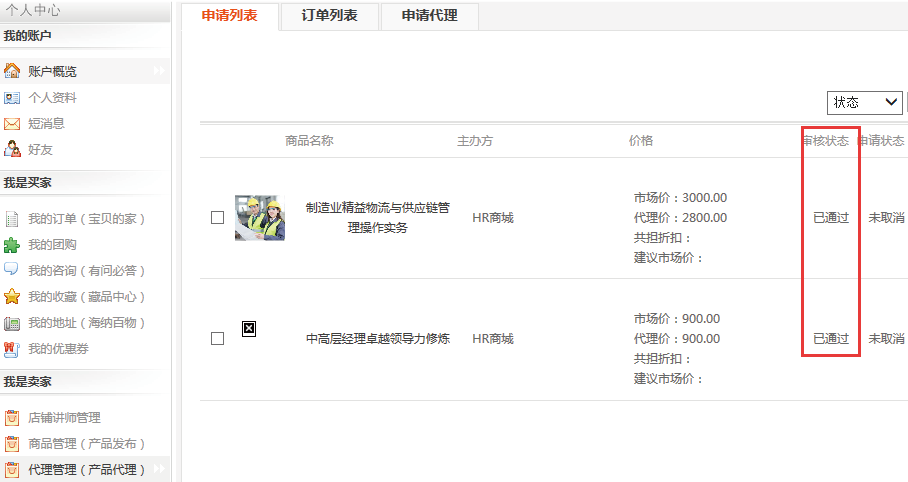Switch to the 订单列表 tab
Image resolution: width=908 pixels, height=482 pixels.
(329, 16)
